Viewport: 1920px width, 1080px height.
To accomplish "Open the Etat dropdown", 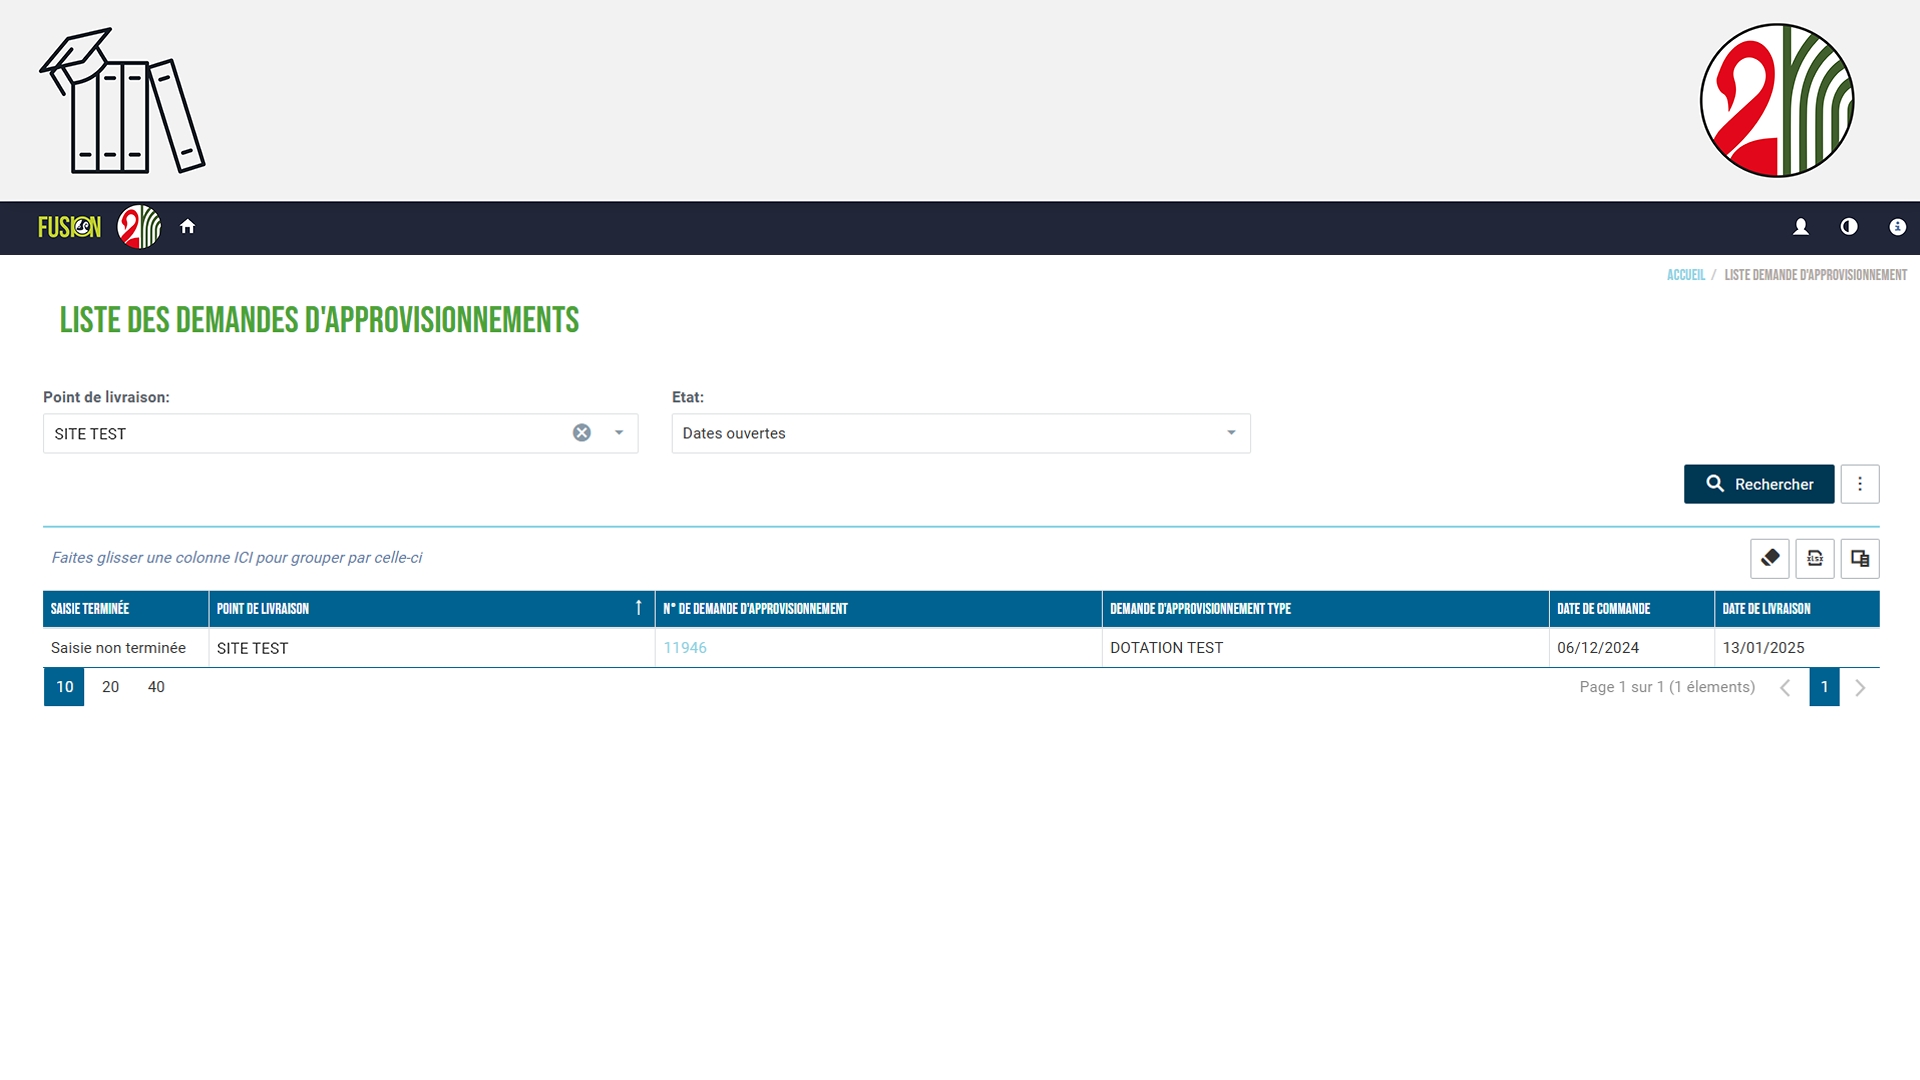I will click(x=960, y=433).
